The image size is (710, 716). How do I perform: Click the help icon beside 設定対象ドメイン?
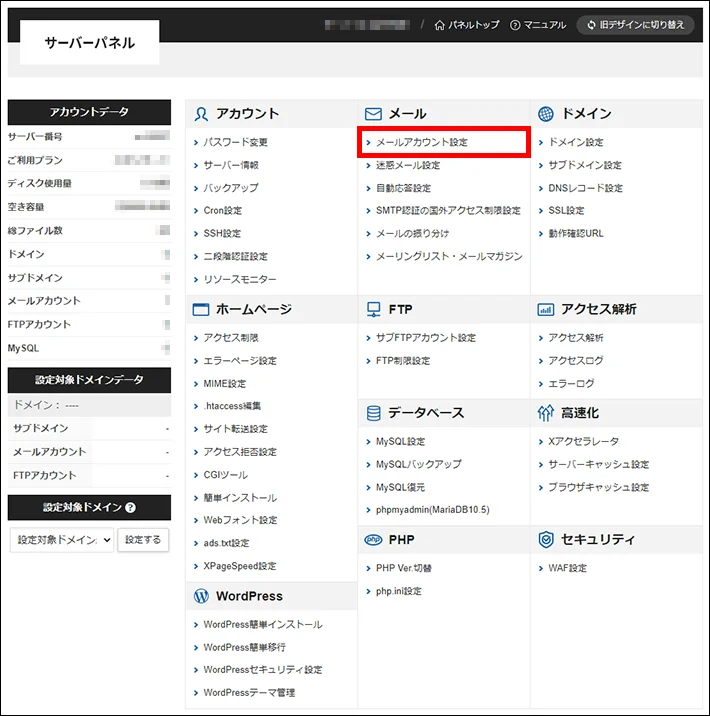coord(130,507)
